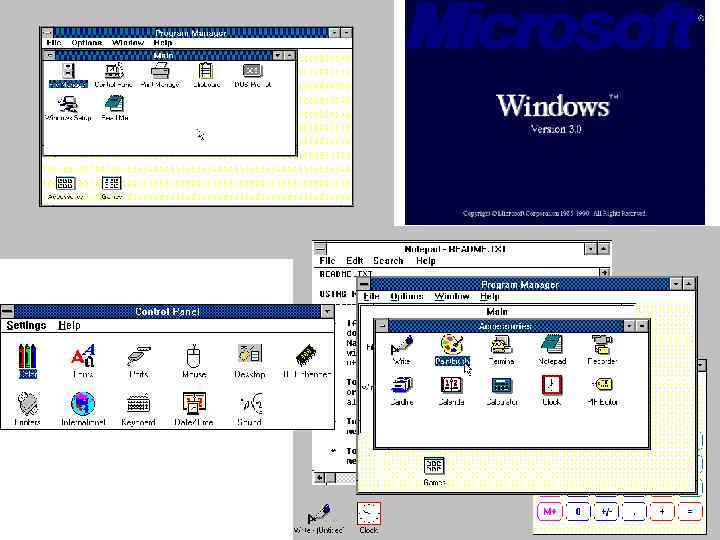Open Settings menu in Control Panel
This screenshot has width=720, height=540.
pos(26,325)
